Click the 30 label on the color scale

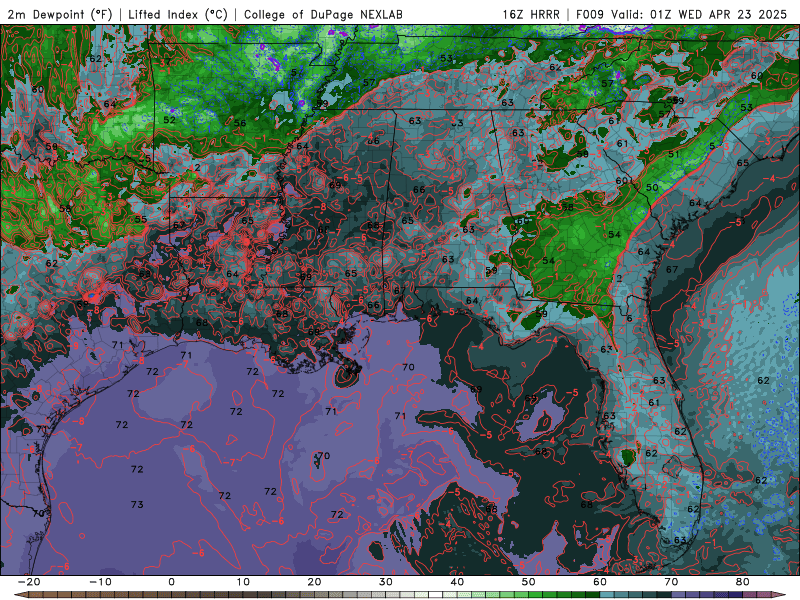point(386,582)
